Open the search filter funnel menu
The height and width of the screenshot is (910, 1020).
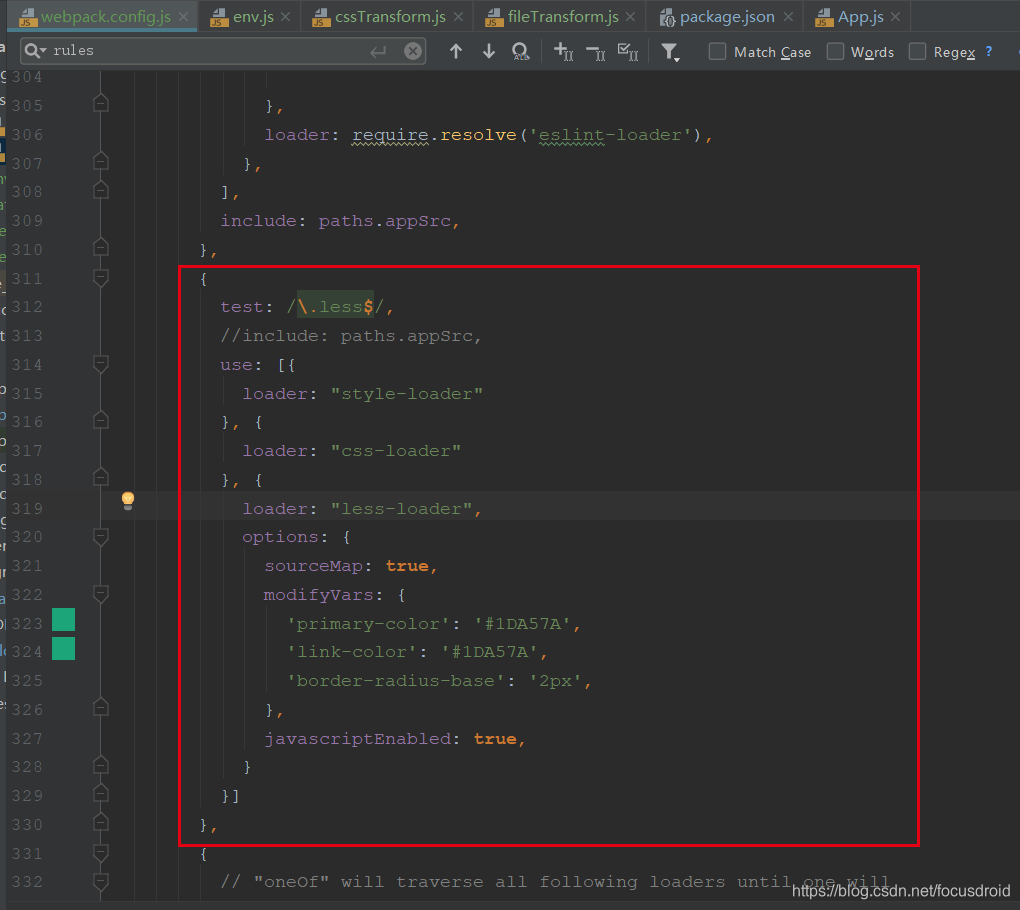[670, 52]
